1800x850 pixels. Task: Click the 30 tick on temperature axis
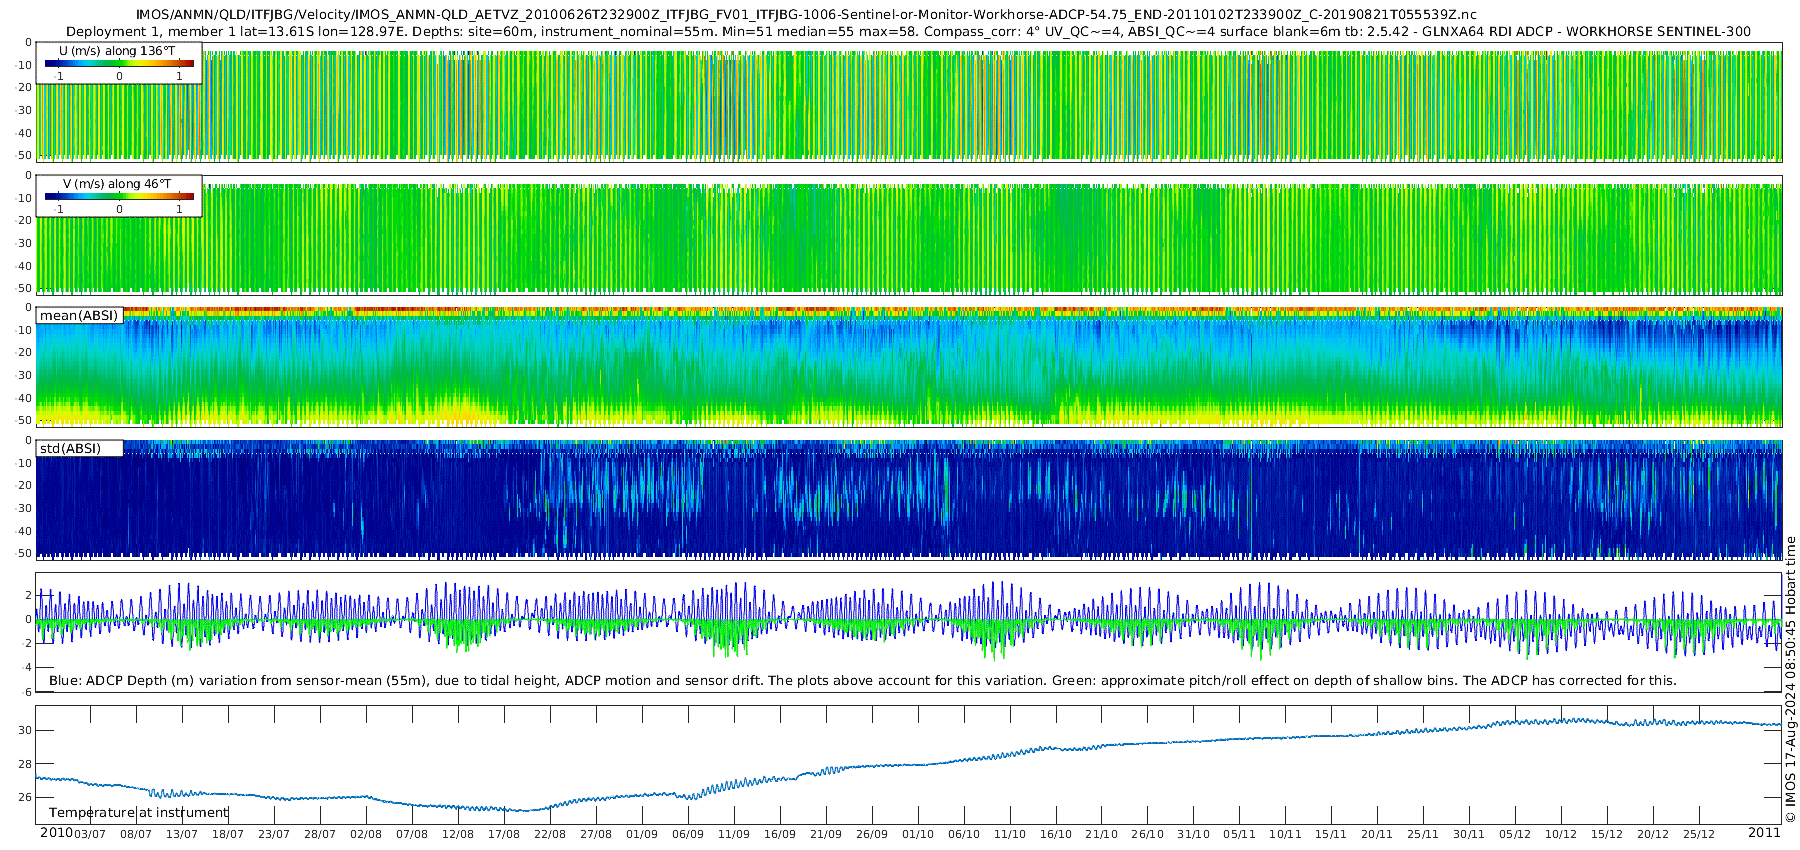[x=25, y=731]
